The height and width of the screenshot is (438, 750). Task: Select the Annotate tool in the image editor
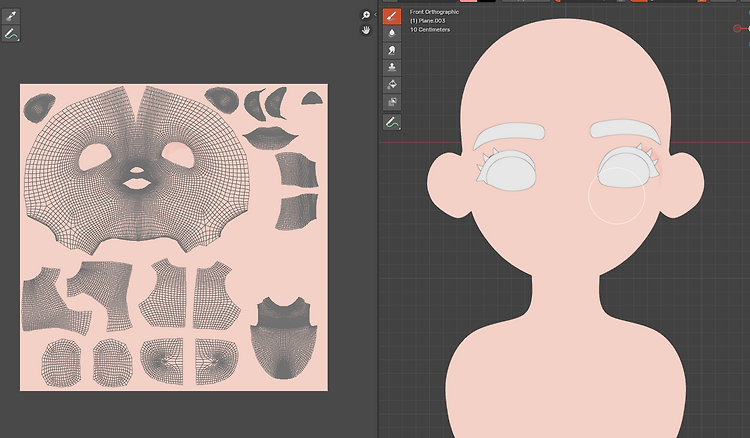[11, 33]
